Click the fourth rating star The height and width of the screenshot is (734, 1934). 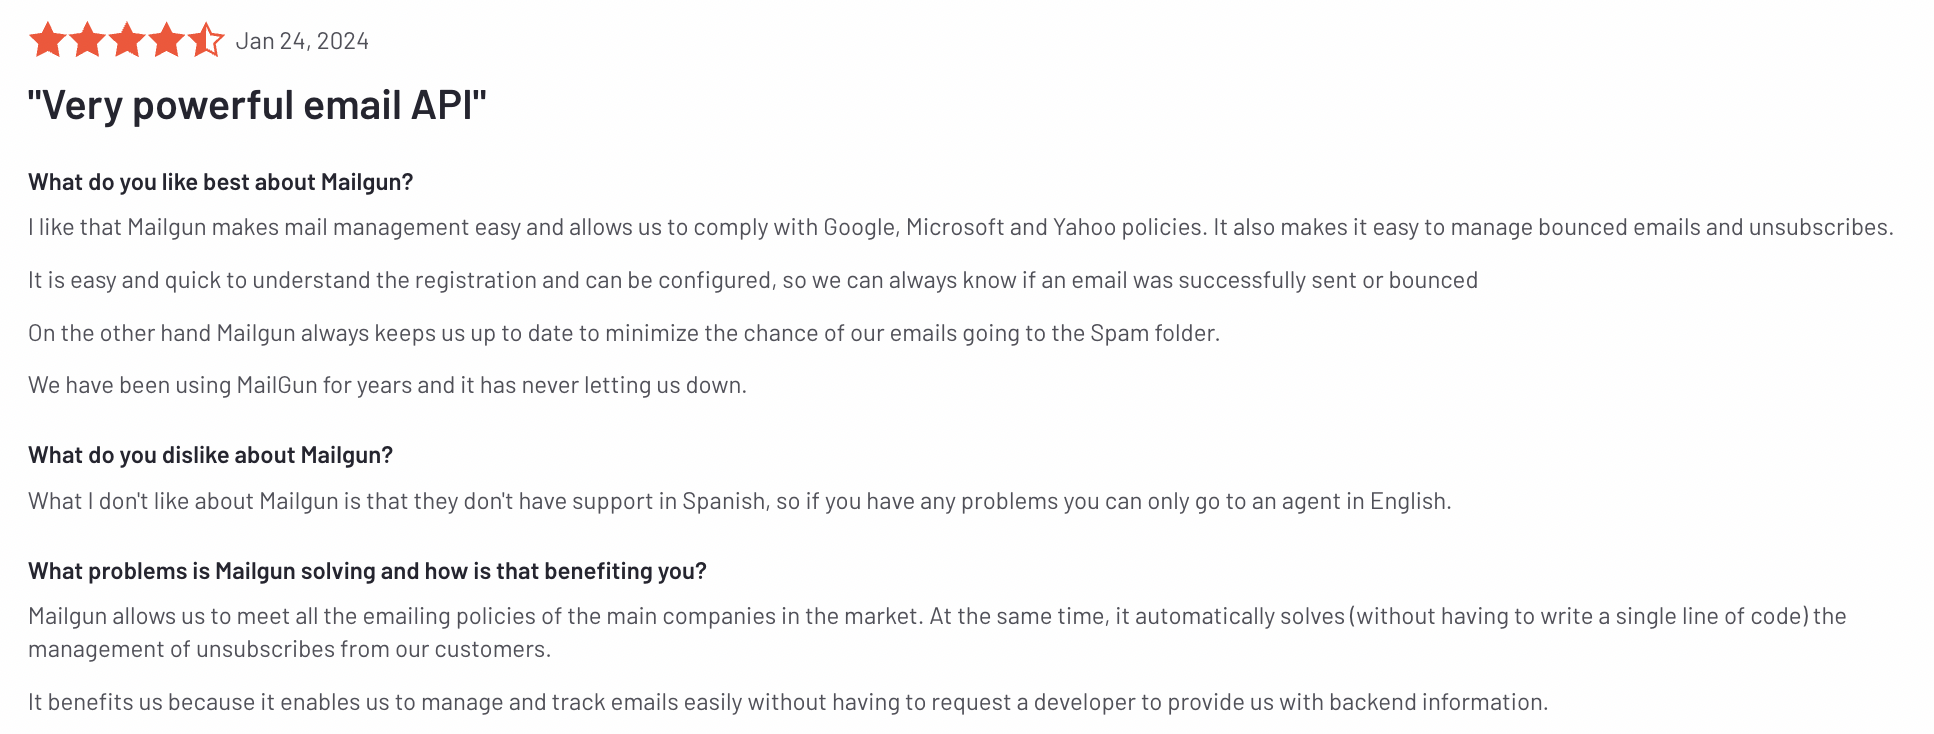(166, 41)
